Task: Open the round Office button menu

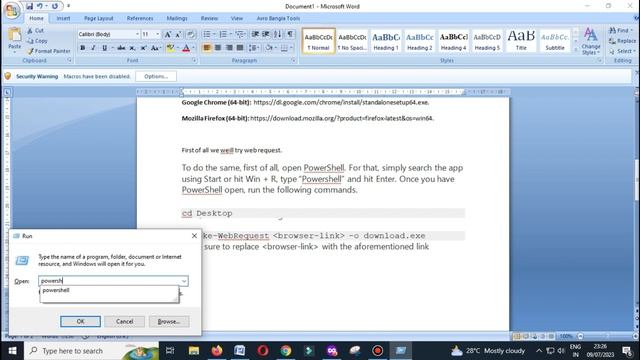Action: coord(12,11)
